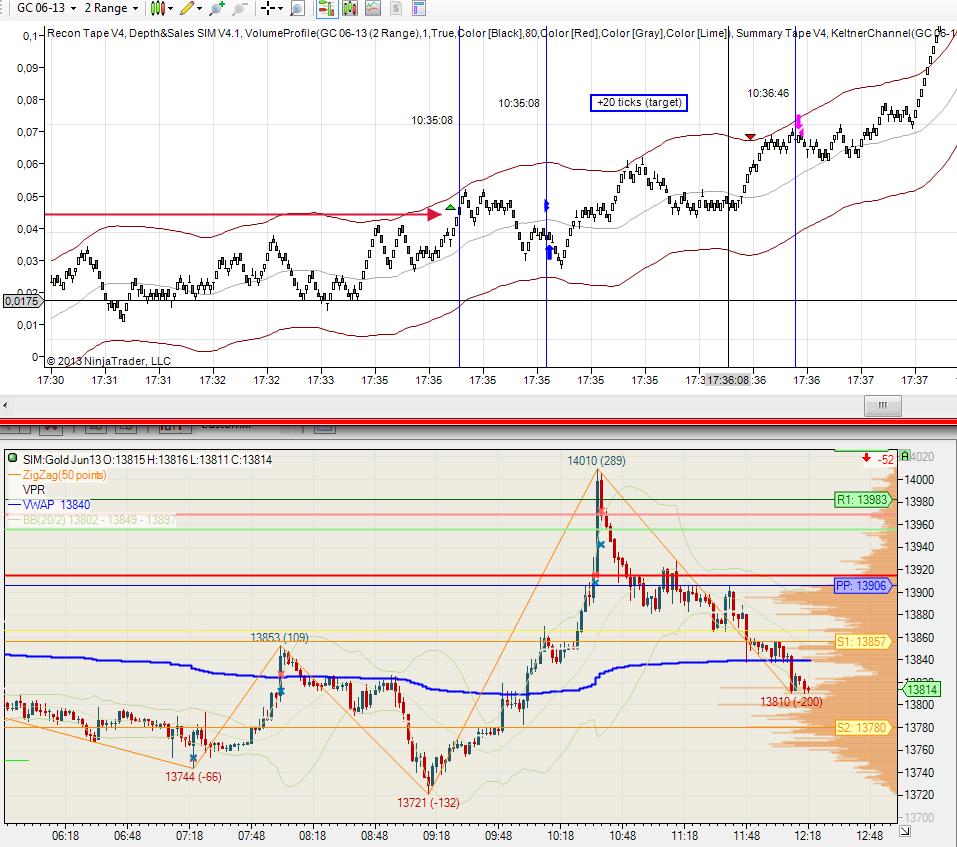The height and width of the screenshot is (847, 957).
Task: Toggle the Chart Trader icon
Action: (326, 8)
